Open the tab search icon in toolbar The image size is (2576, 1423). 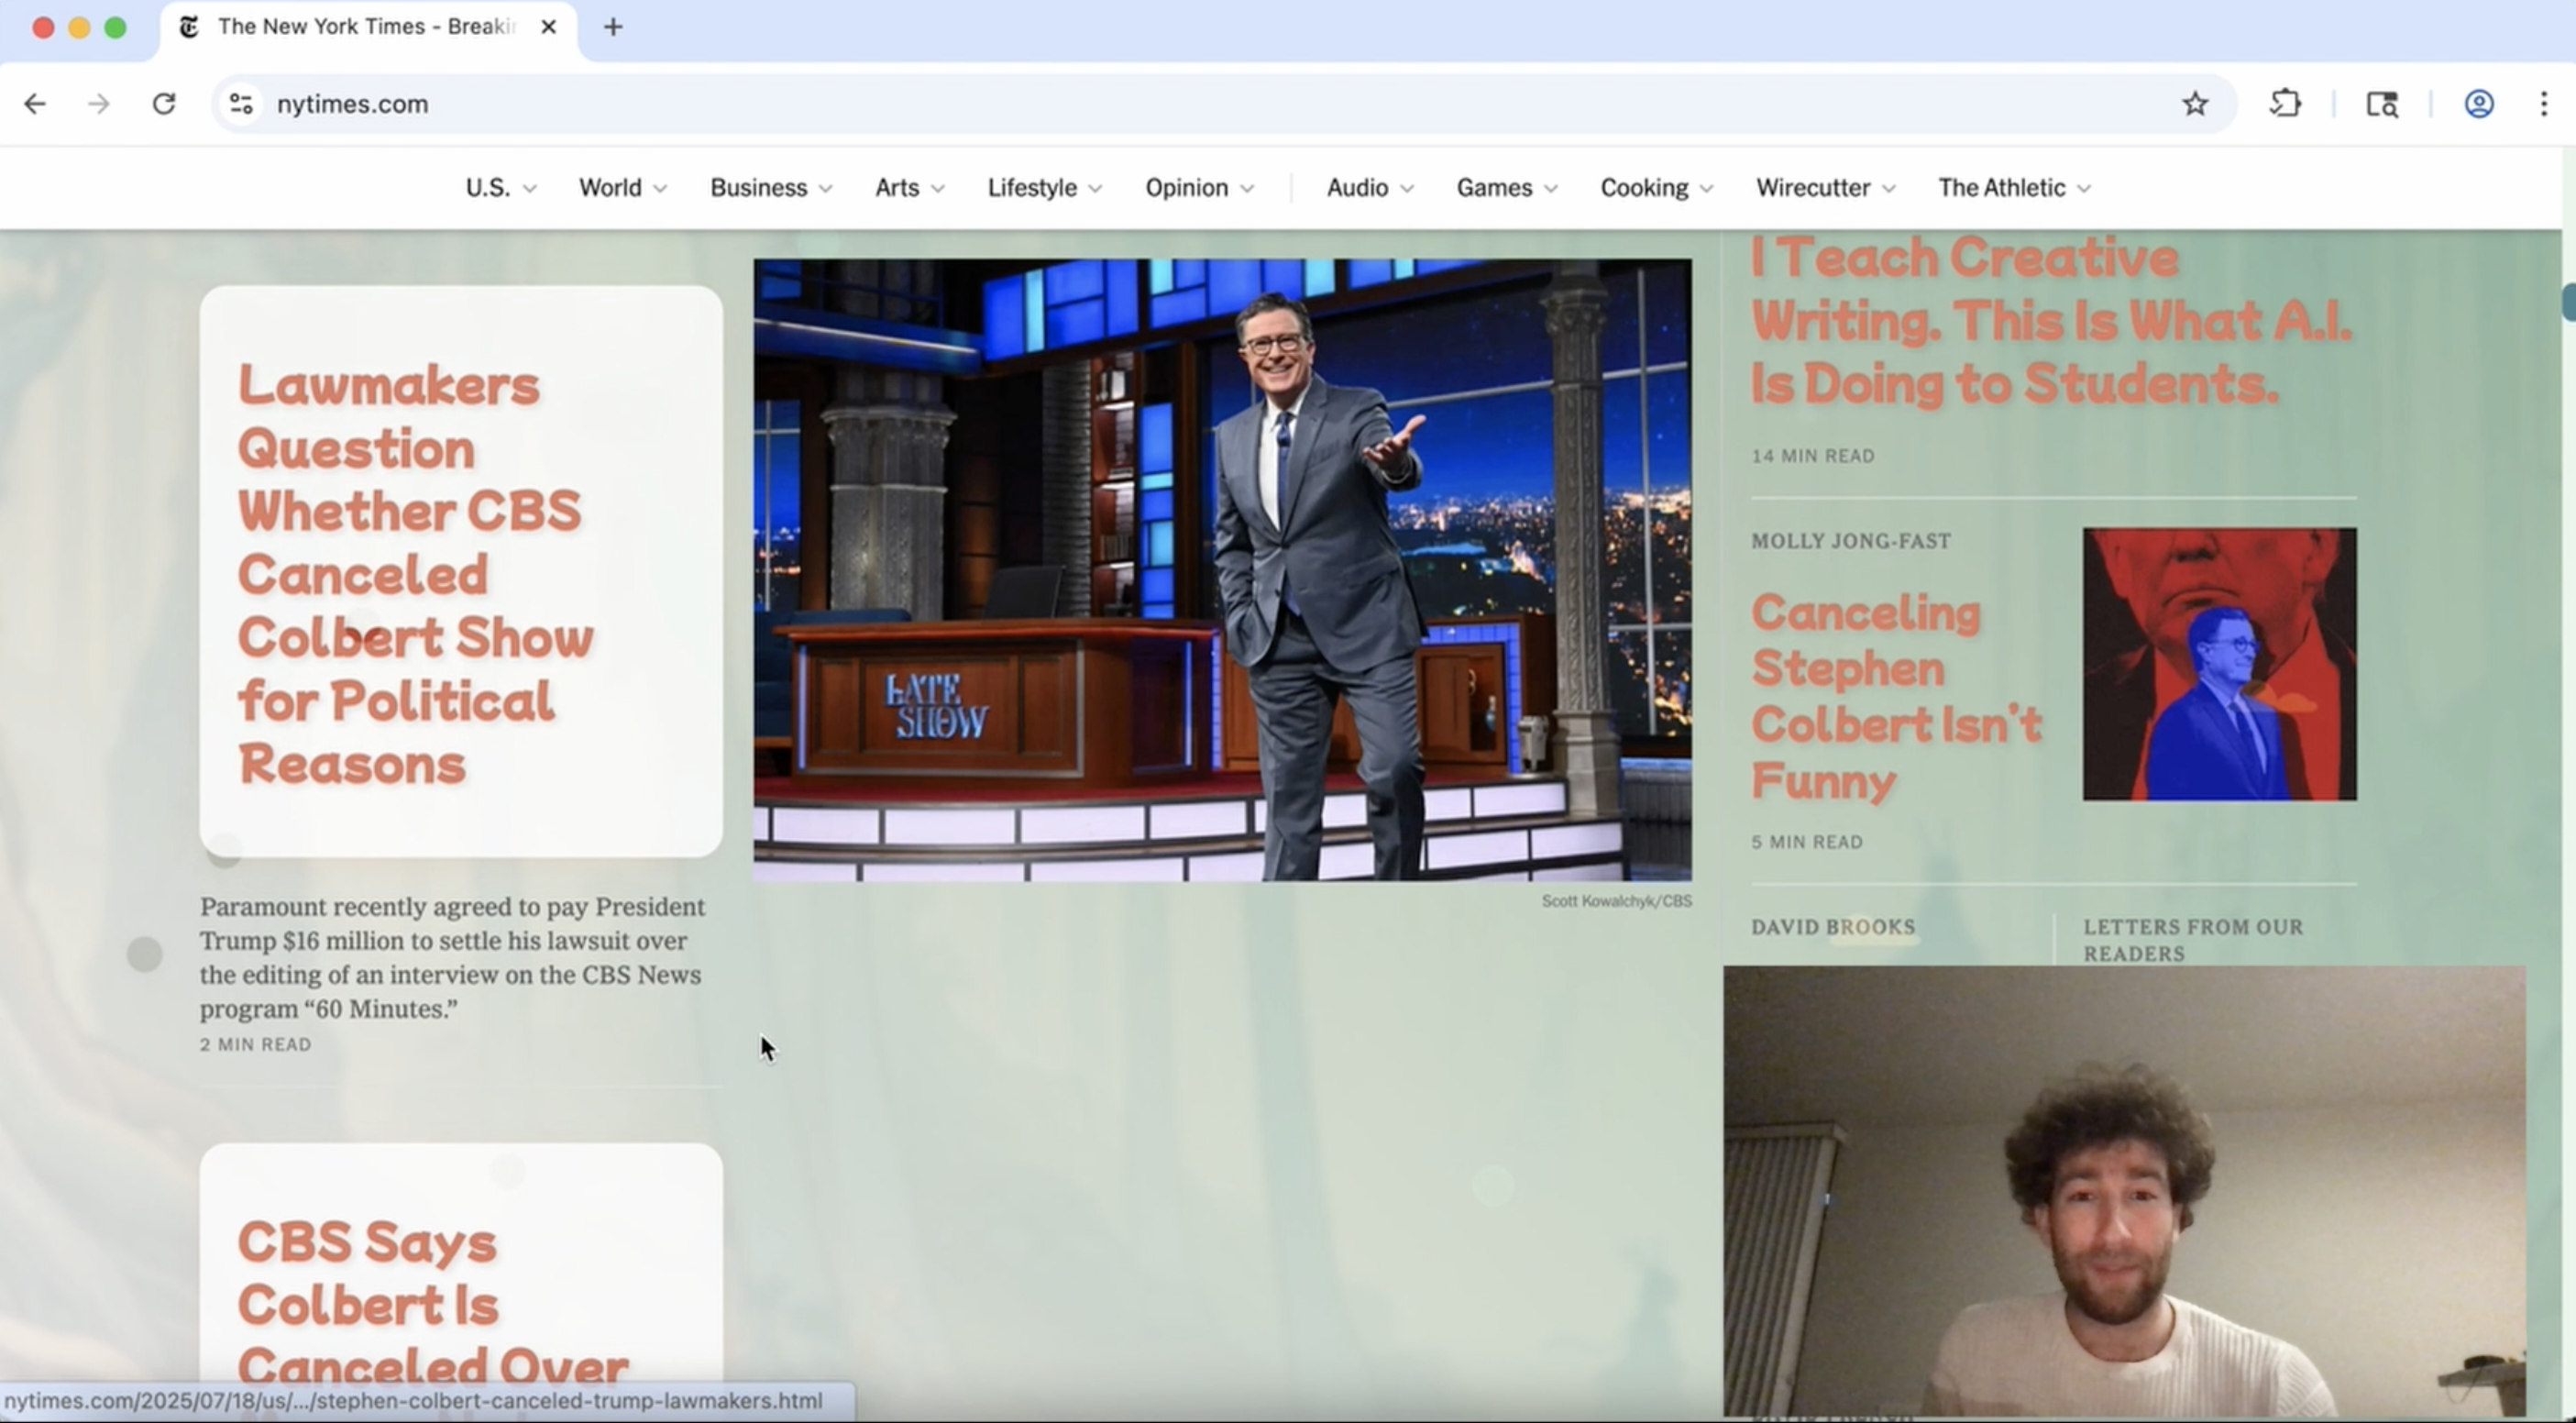2382,104
